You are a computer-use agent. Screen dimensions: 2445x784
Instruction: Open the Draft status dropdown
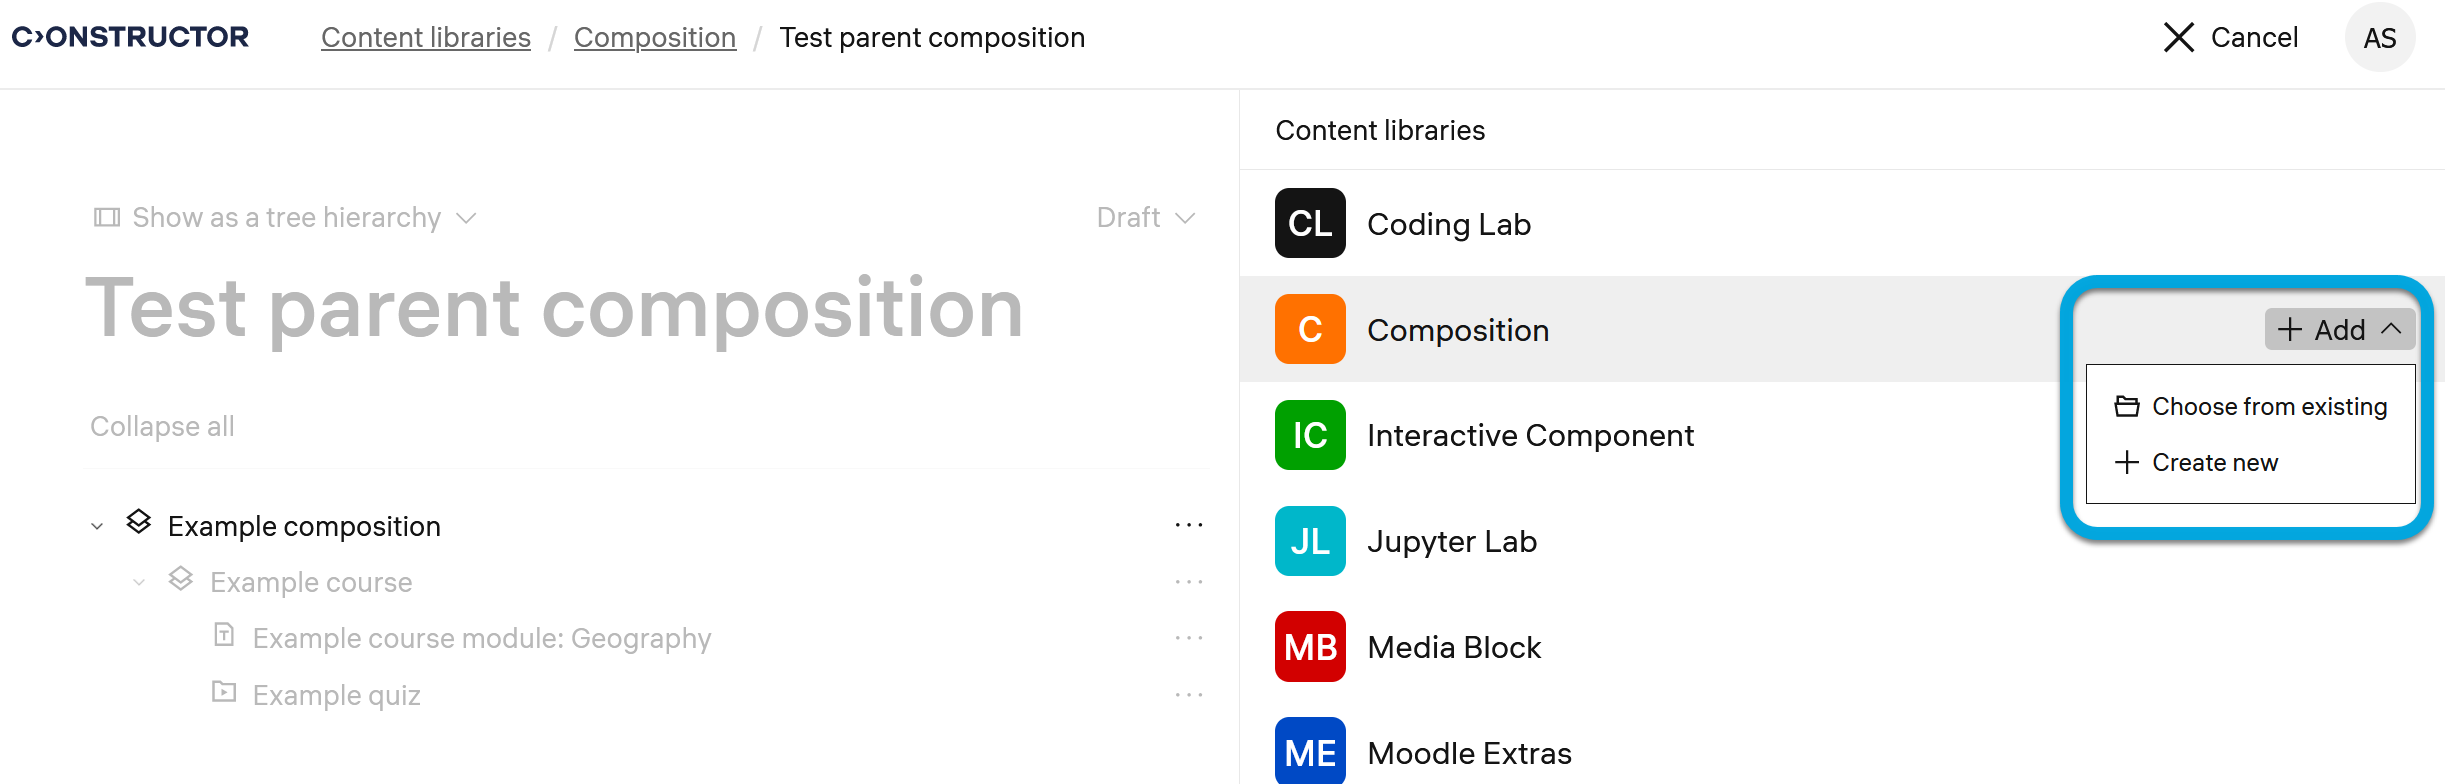pos(1145,218)
